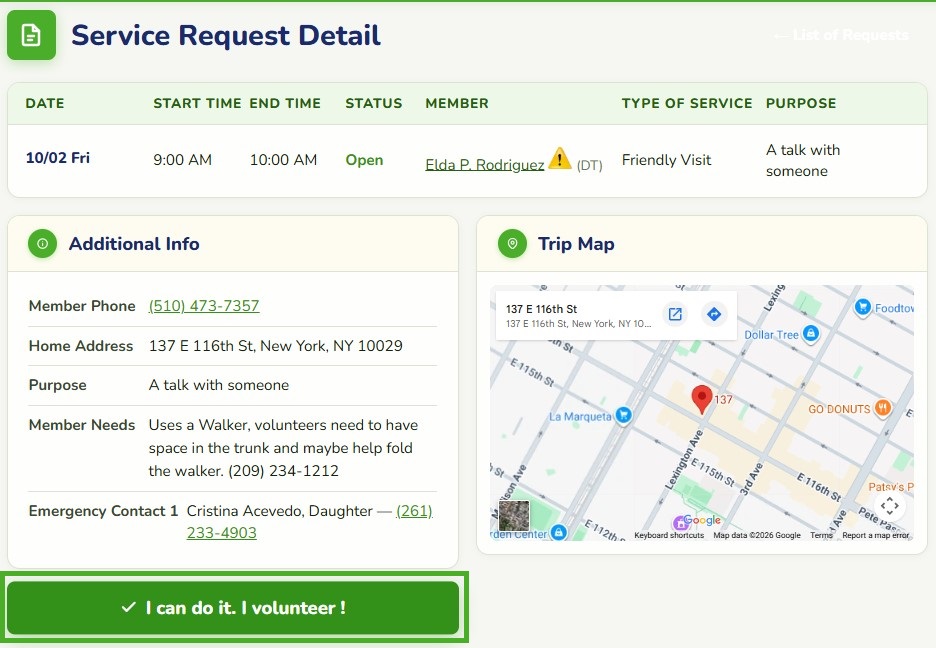Click the document icon beside Service Request Detail
936x648 pixels.
coord(31,35)
